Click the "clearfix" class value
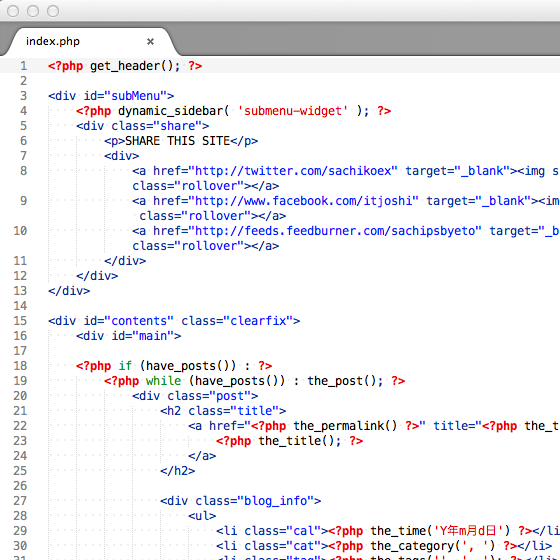This screenshot has height=560, width=560. pos(258,321)
